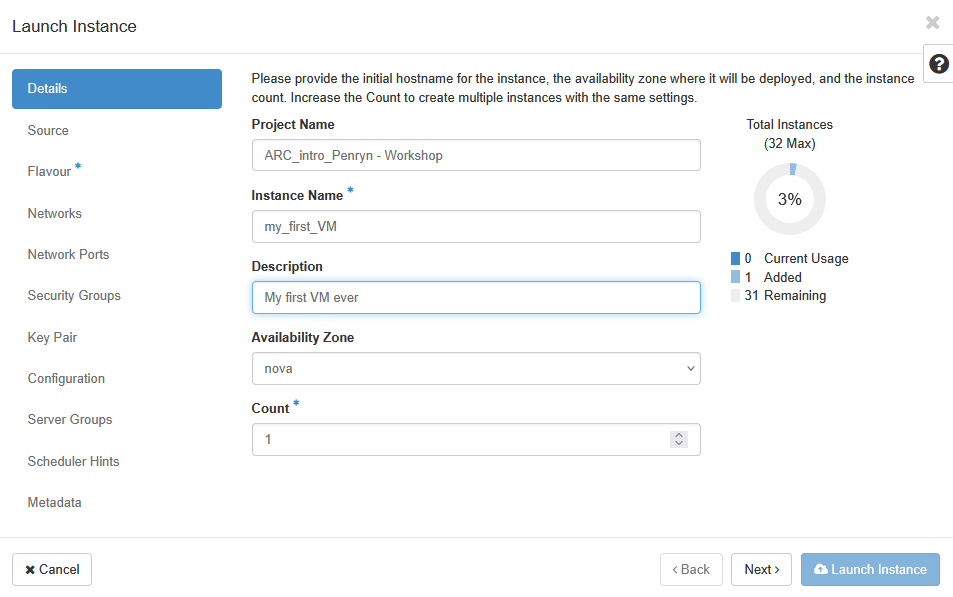Click the Remaining legend swatch
953x597 pixels.
pos(735,295)
